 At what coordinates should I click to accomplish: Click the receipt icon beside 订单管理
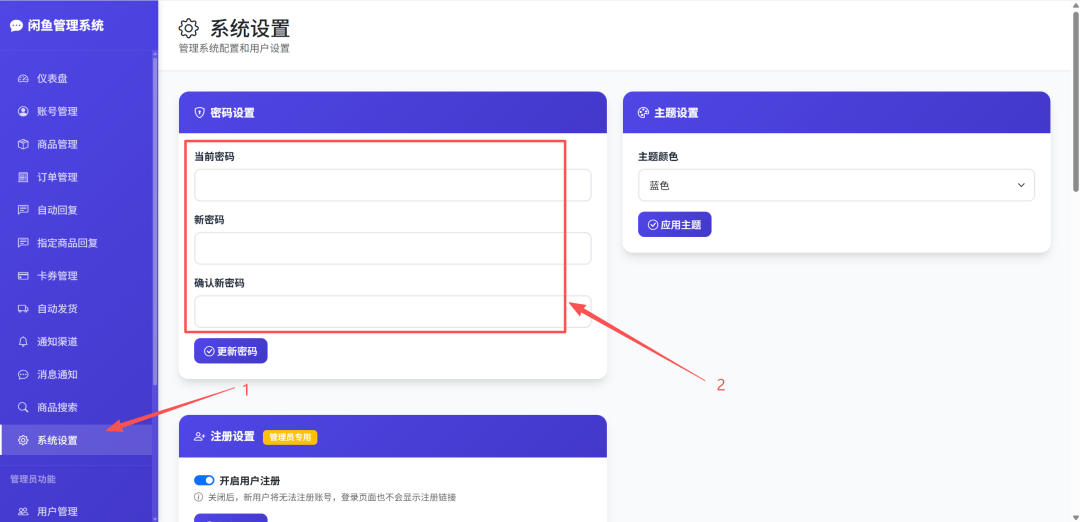[23, 177]
